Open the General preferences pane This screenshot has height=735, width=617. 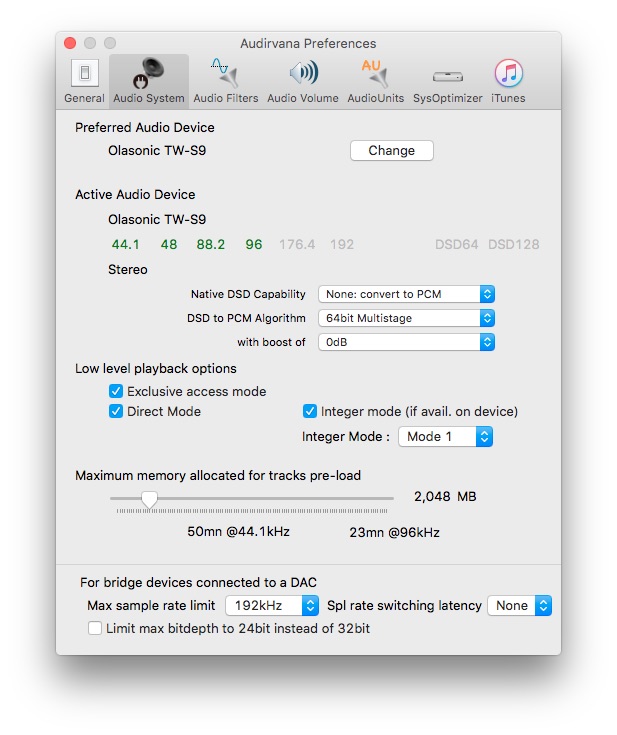click(x=84, y=81)
